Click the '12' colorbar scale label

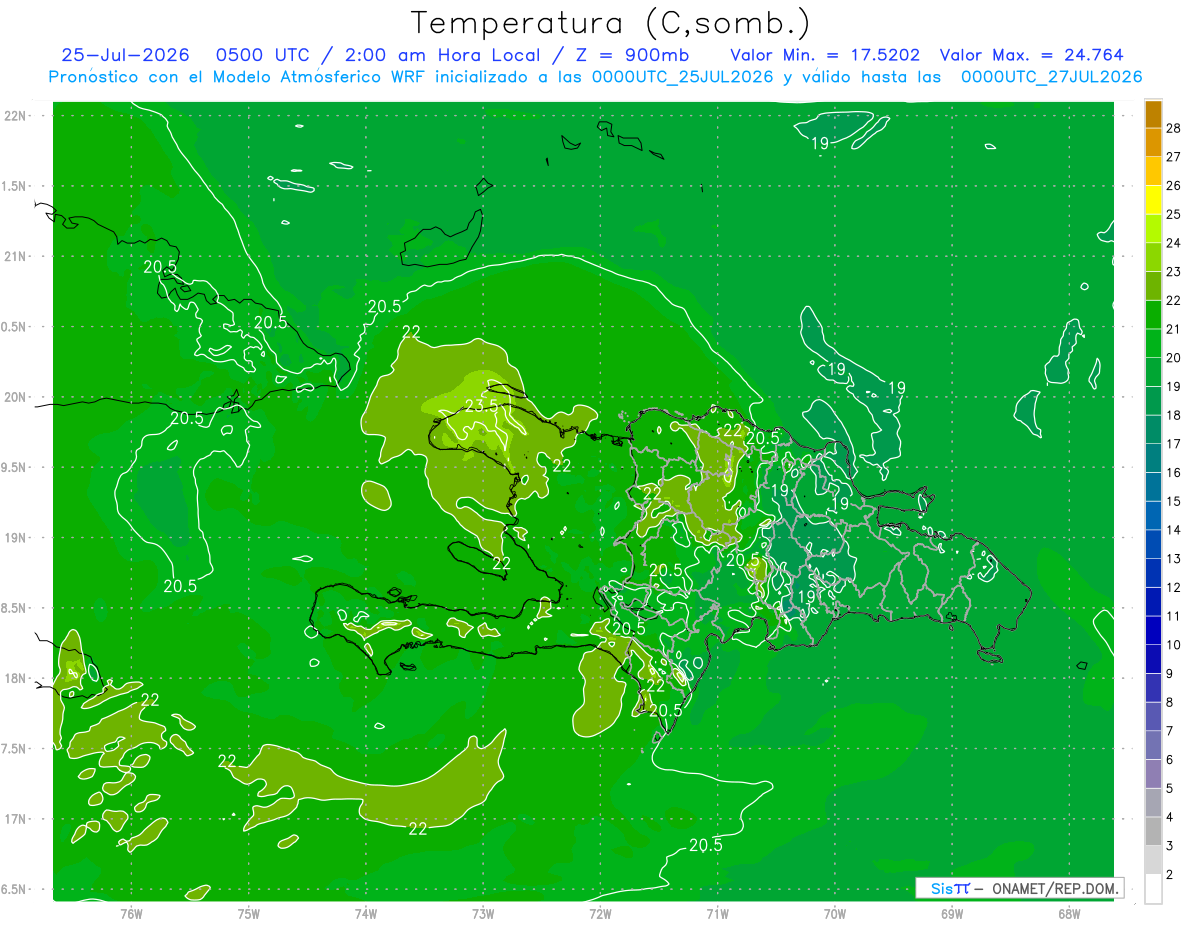(1174, 587)
